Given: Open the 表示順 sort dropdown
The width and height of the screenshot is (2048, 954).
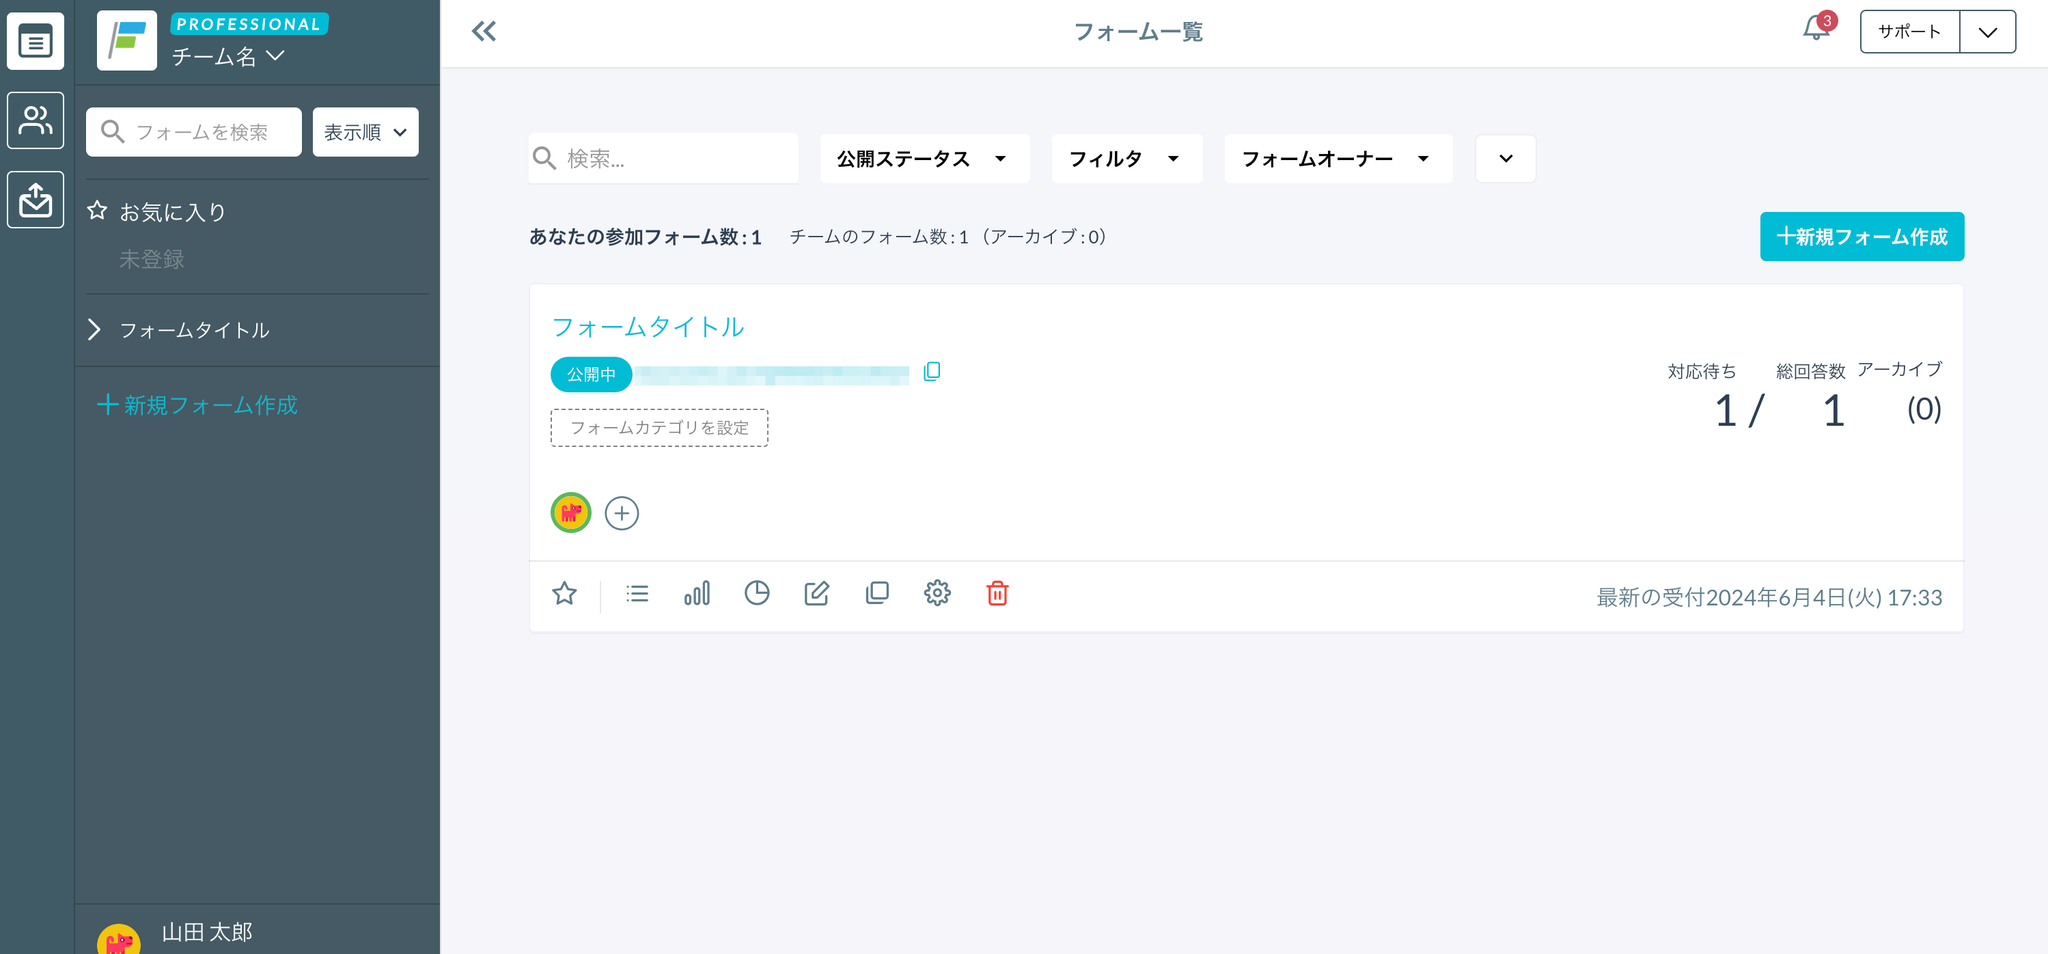Looking at the screenshot, I should [366, 132].
